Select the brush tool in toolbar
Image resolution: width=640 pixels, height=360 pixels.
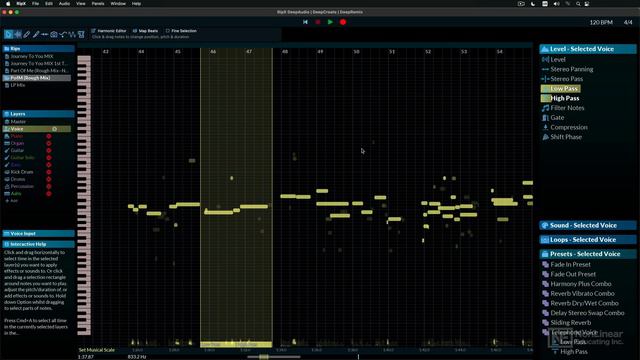pos(36,35)
